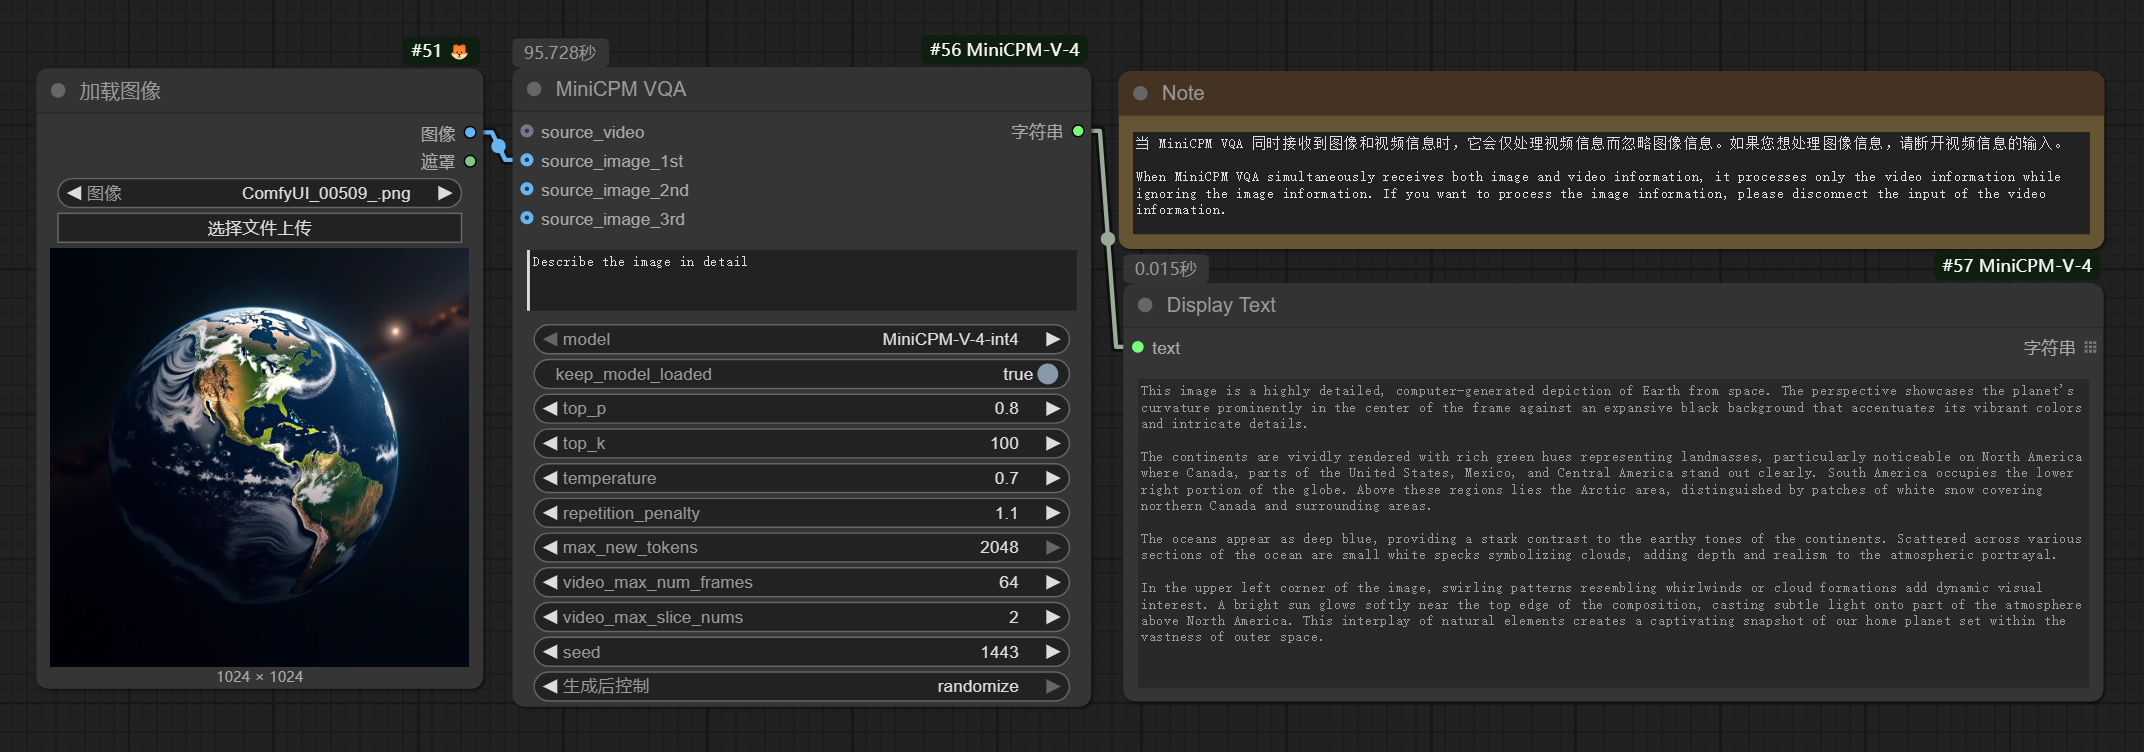Screen dimensions: 2144x752
Task: Switch model with the right arrow
Action: coord(1053,339)
